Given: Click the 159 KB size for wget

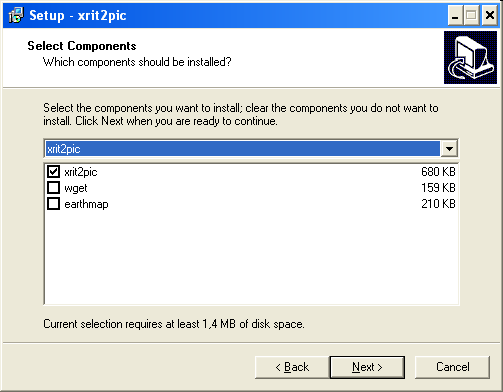Looking at the screenshot, I should (x=438, y=188).
